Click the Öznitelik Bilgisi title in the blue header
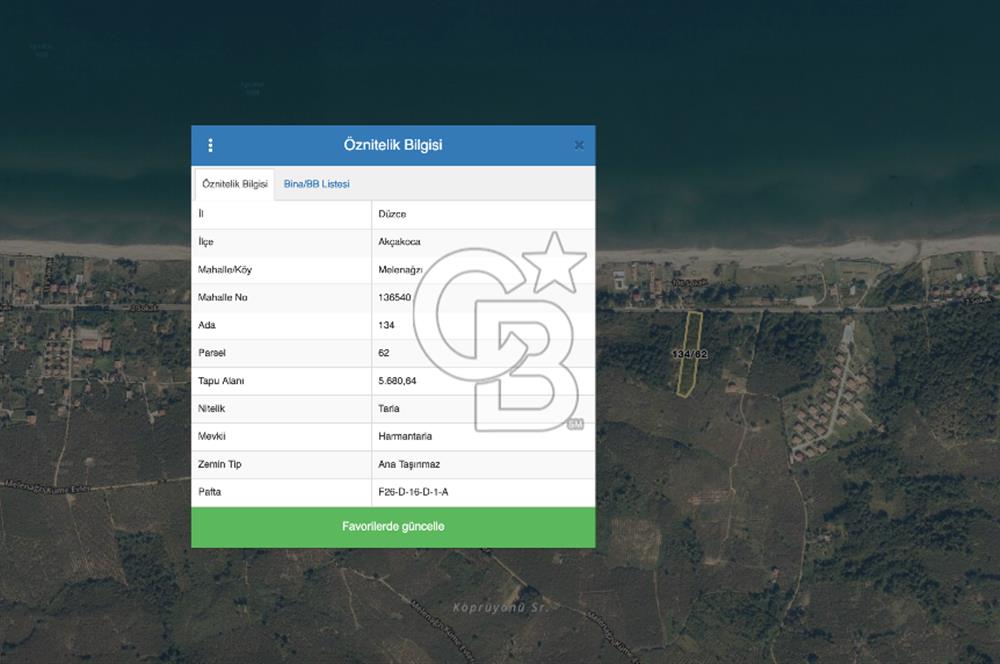The image size is (1000, 664). 393,146
